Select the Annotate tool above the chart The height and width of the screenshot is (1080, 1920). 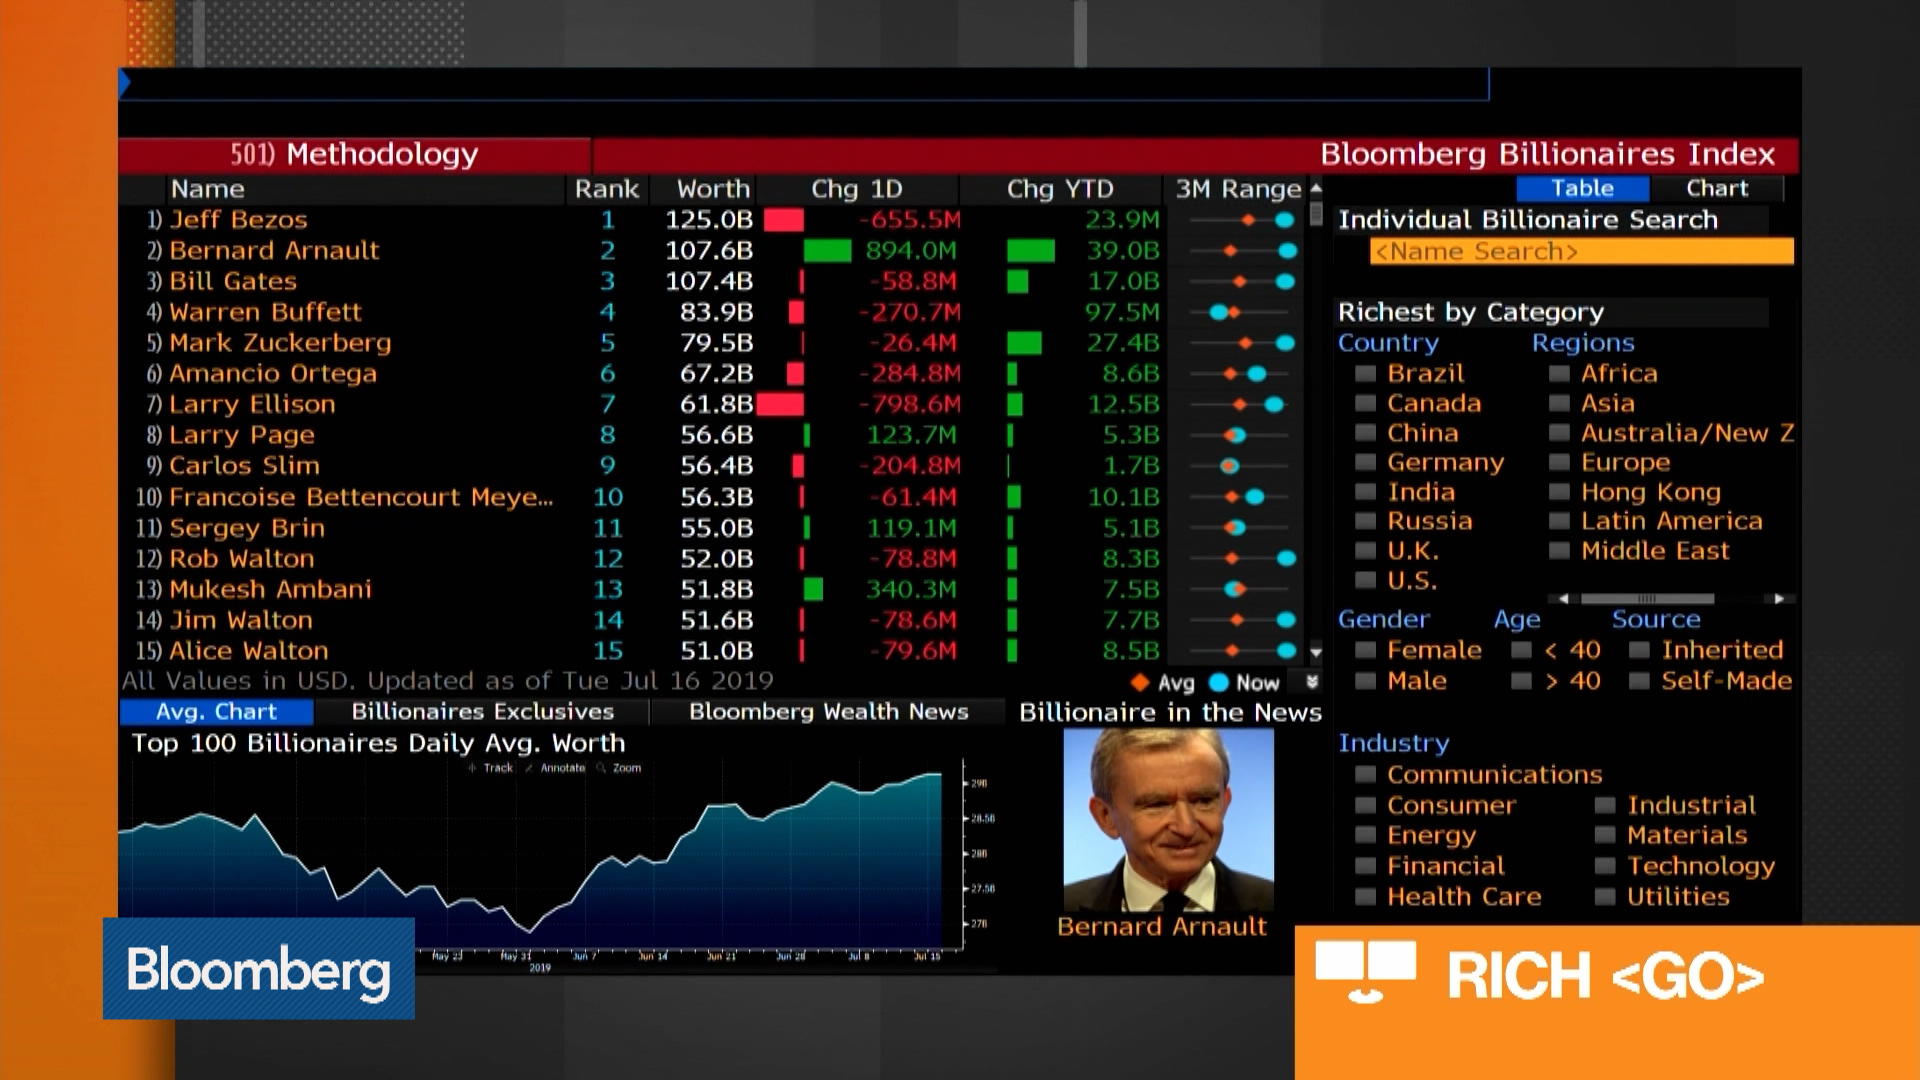coord(555,768)
